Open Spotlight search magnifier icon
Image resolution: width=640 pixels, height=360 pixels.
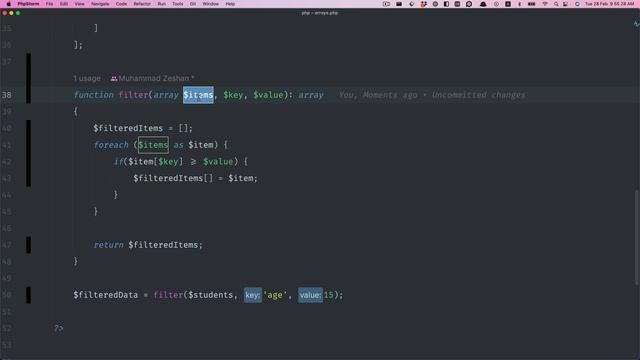pos(556,4)
